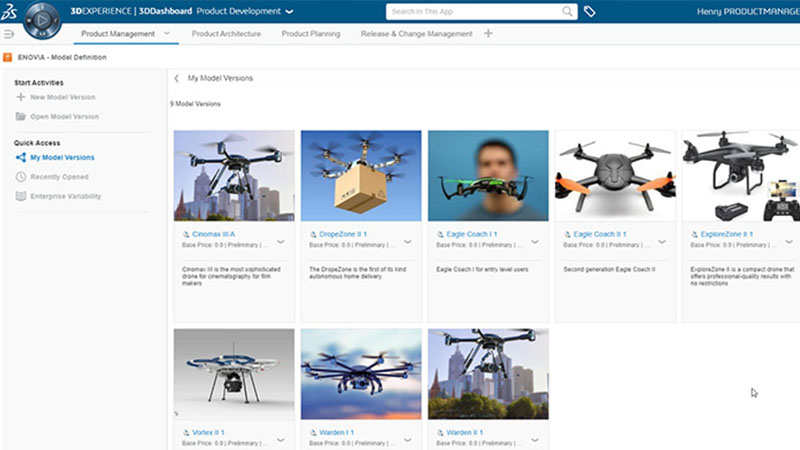Click the folder icon for Open Model Version
Image resolution: width=800 pixels, height=450 pixels.
(20, 116)
